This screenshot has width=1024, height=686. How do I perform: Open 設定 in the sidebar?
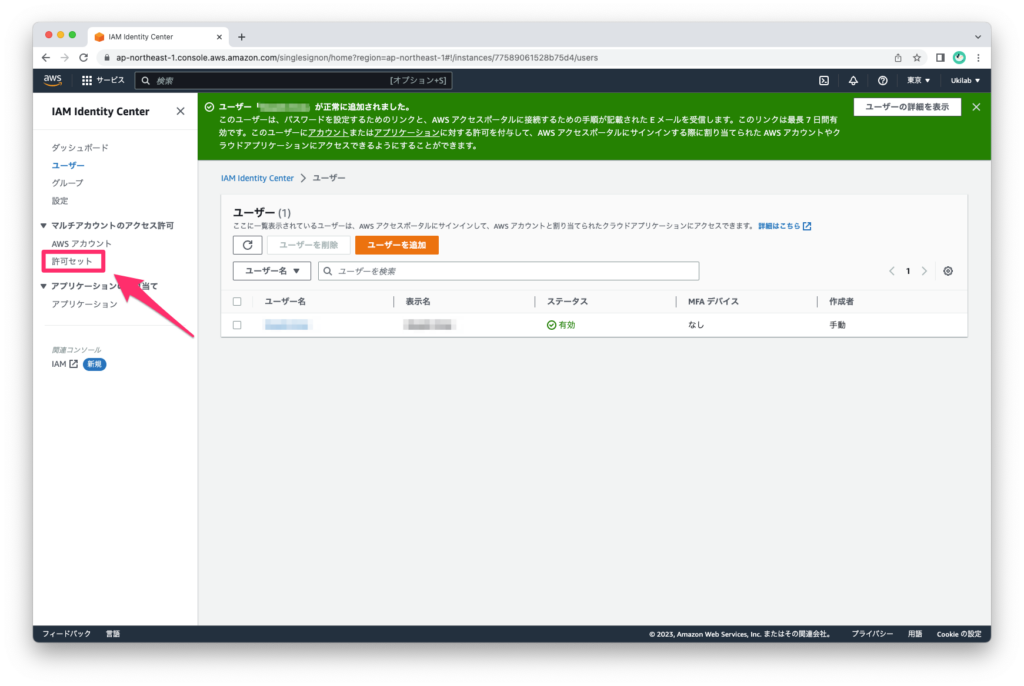click(60, 201)
